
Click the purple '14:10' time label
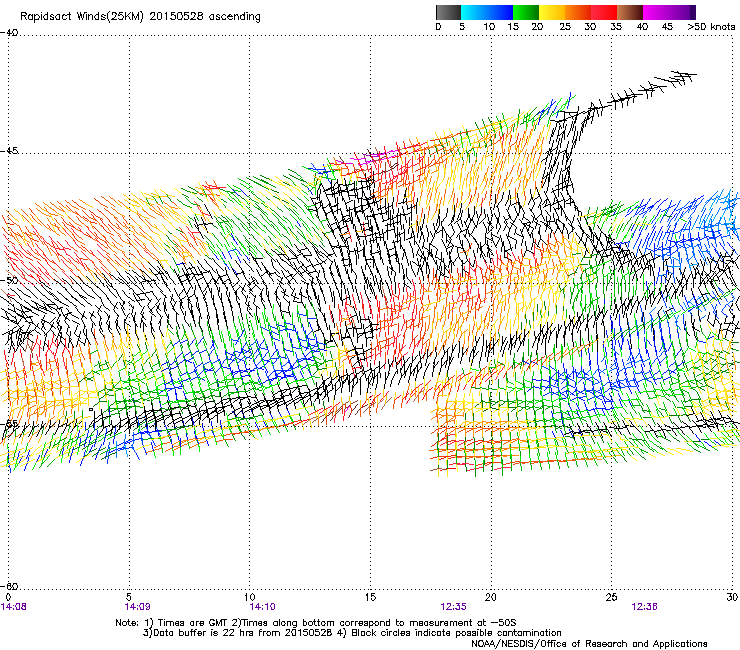tap(262, 607)
